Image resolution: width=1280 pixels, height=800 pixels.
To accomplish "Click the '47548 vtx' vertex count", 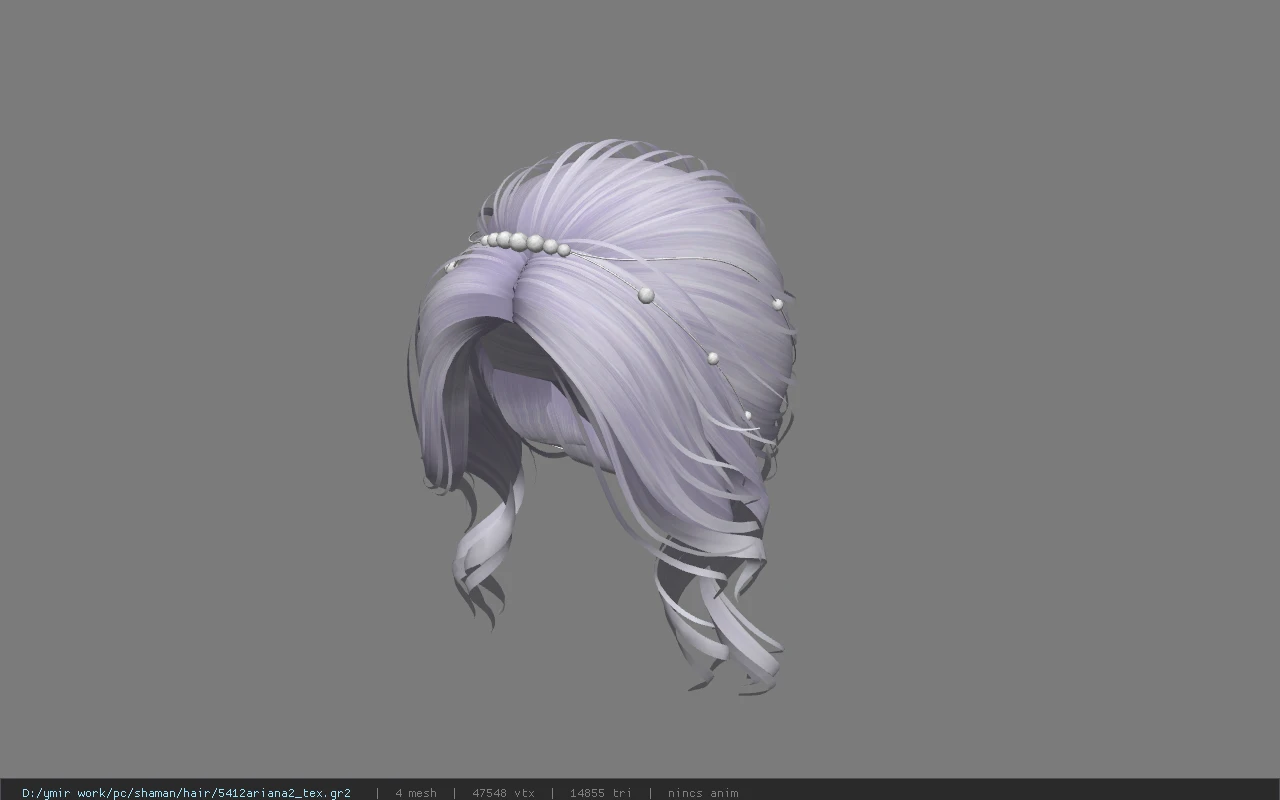I will (503, 793).
